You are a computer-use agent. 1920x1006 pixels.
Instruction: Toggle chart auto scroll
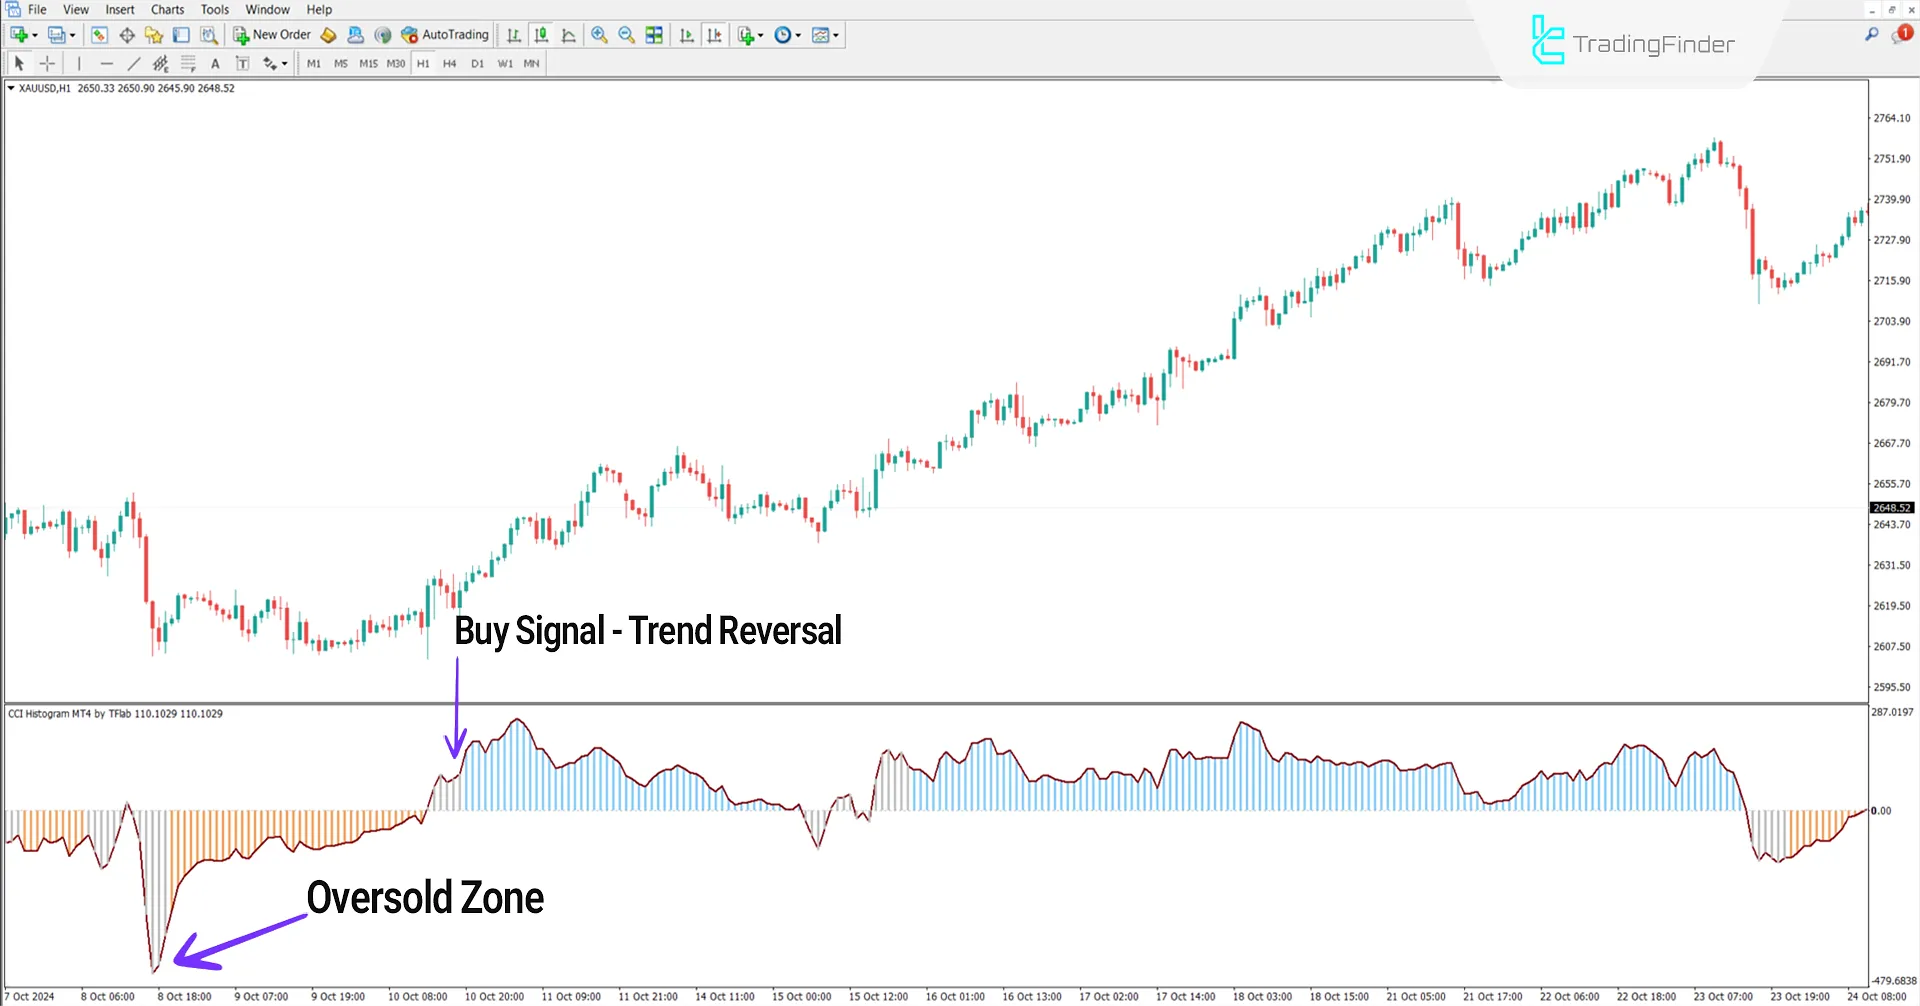tap(686, 35)
